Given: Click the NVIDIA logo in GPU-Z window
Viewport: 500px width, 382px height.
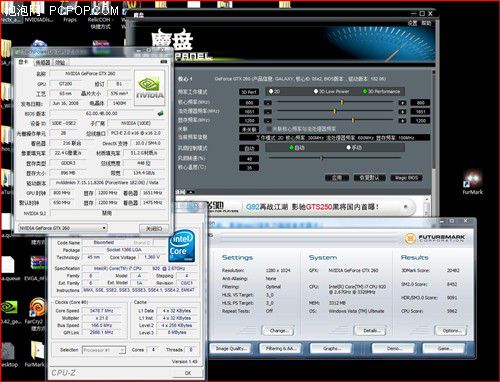Looking at the screenshot, I should click(149, 87).
